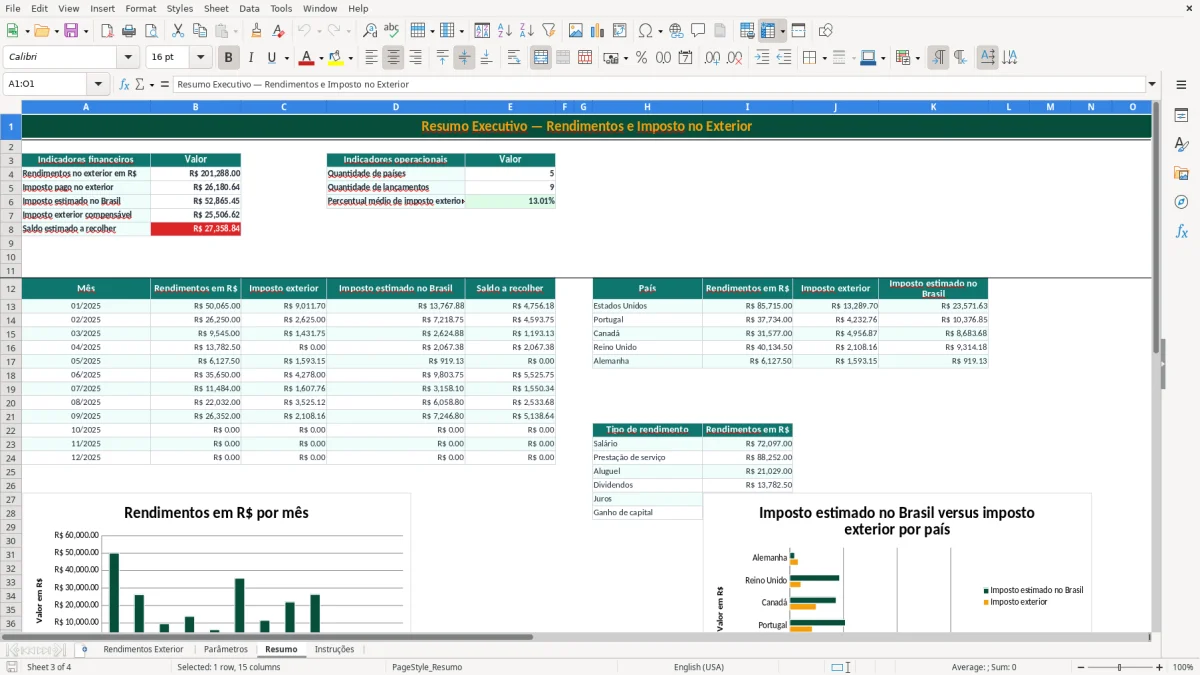Cut the selection with the scissors icon

coord(177,31)
